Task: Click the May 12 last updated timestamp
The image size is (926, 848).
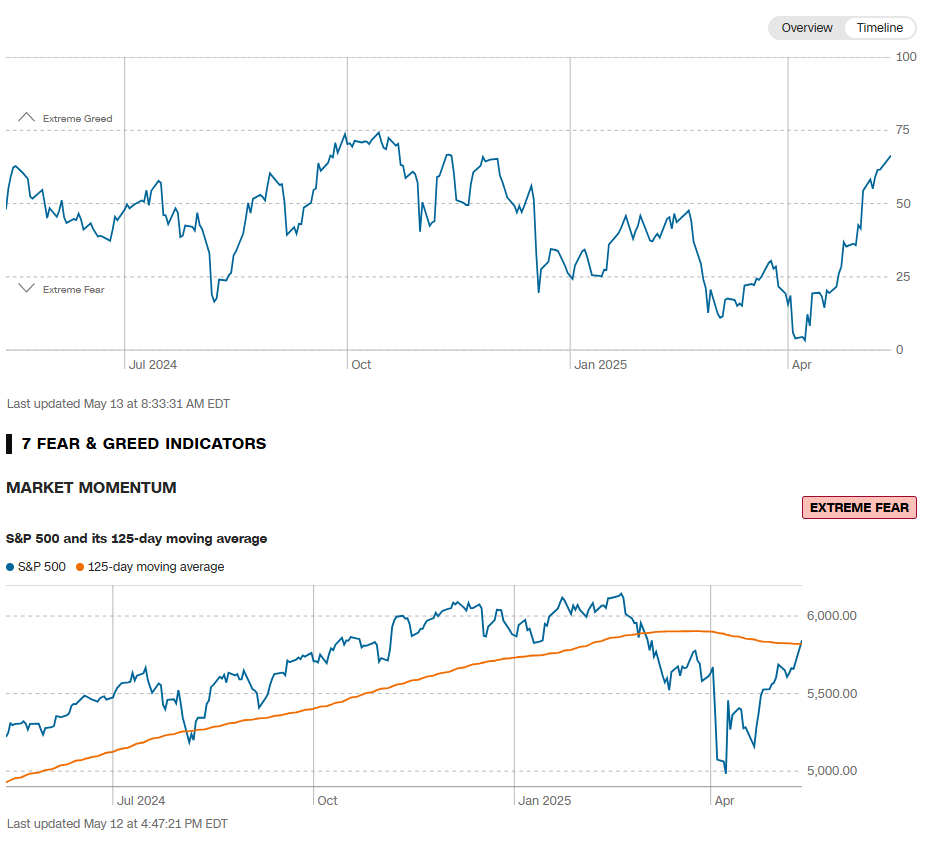Action: click(117, 824)
